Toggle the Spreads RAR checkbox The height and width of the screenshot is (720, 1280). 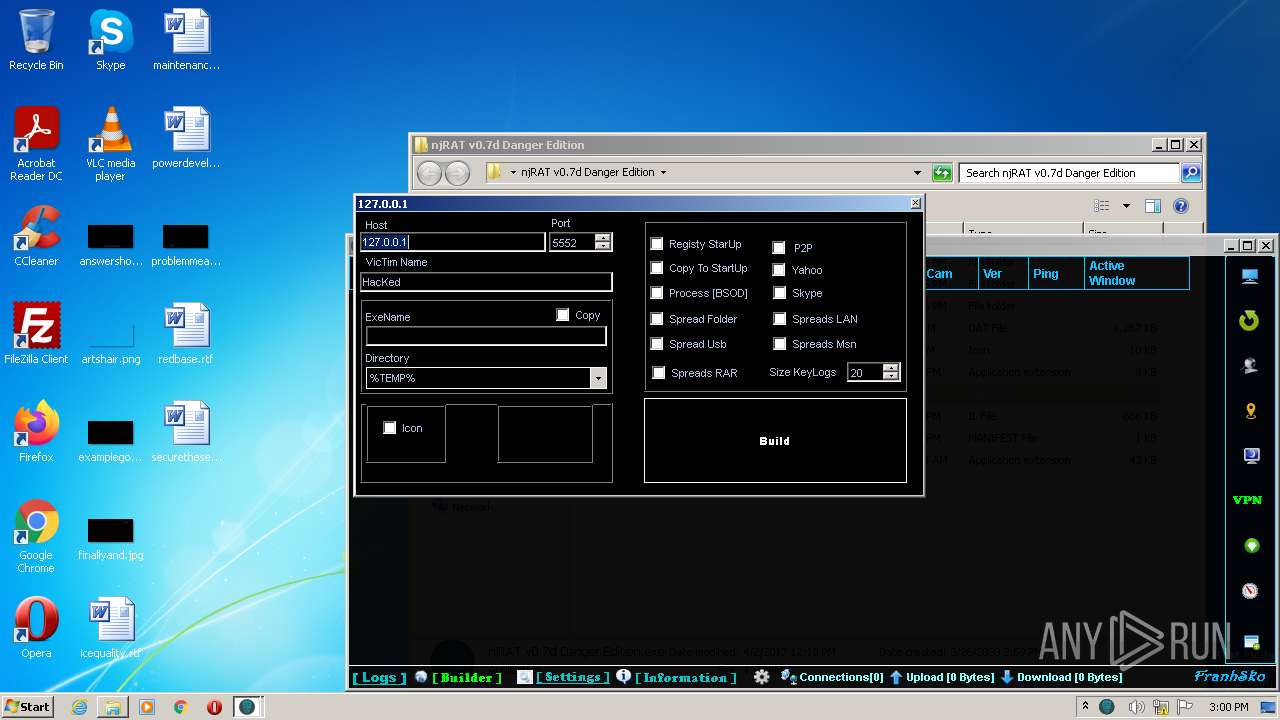[x=659, y=373]
